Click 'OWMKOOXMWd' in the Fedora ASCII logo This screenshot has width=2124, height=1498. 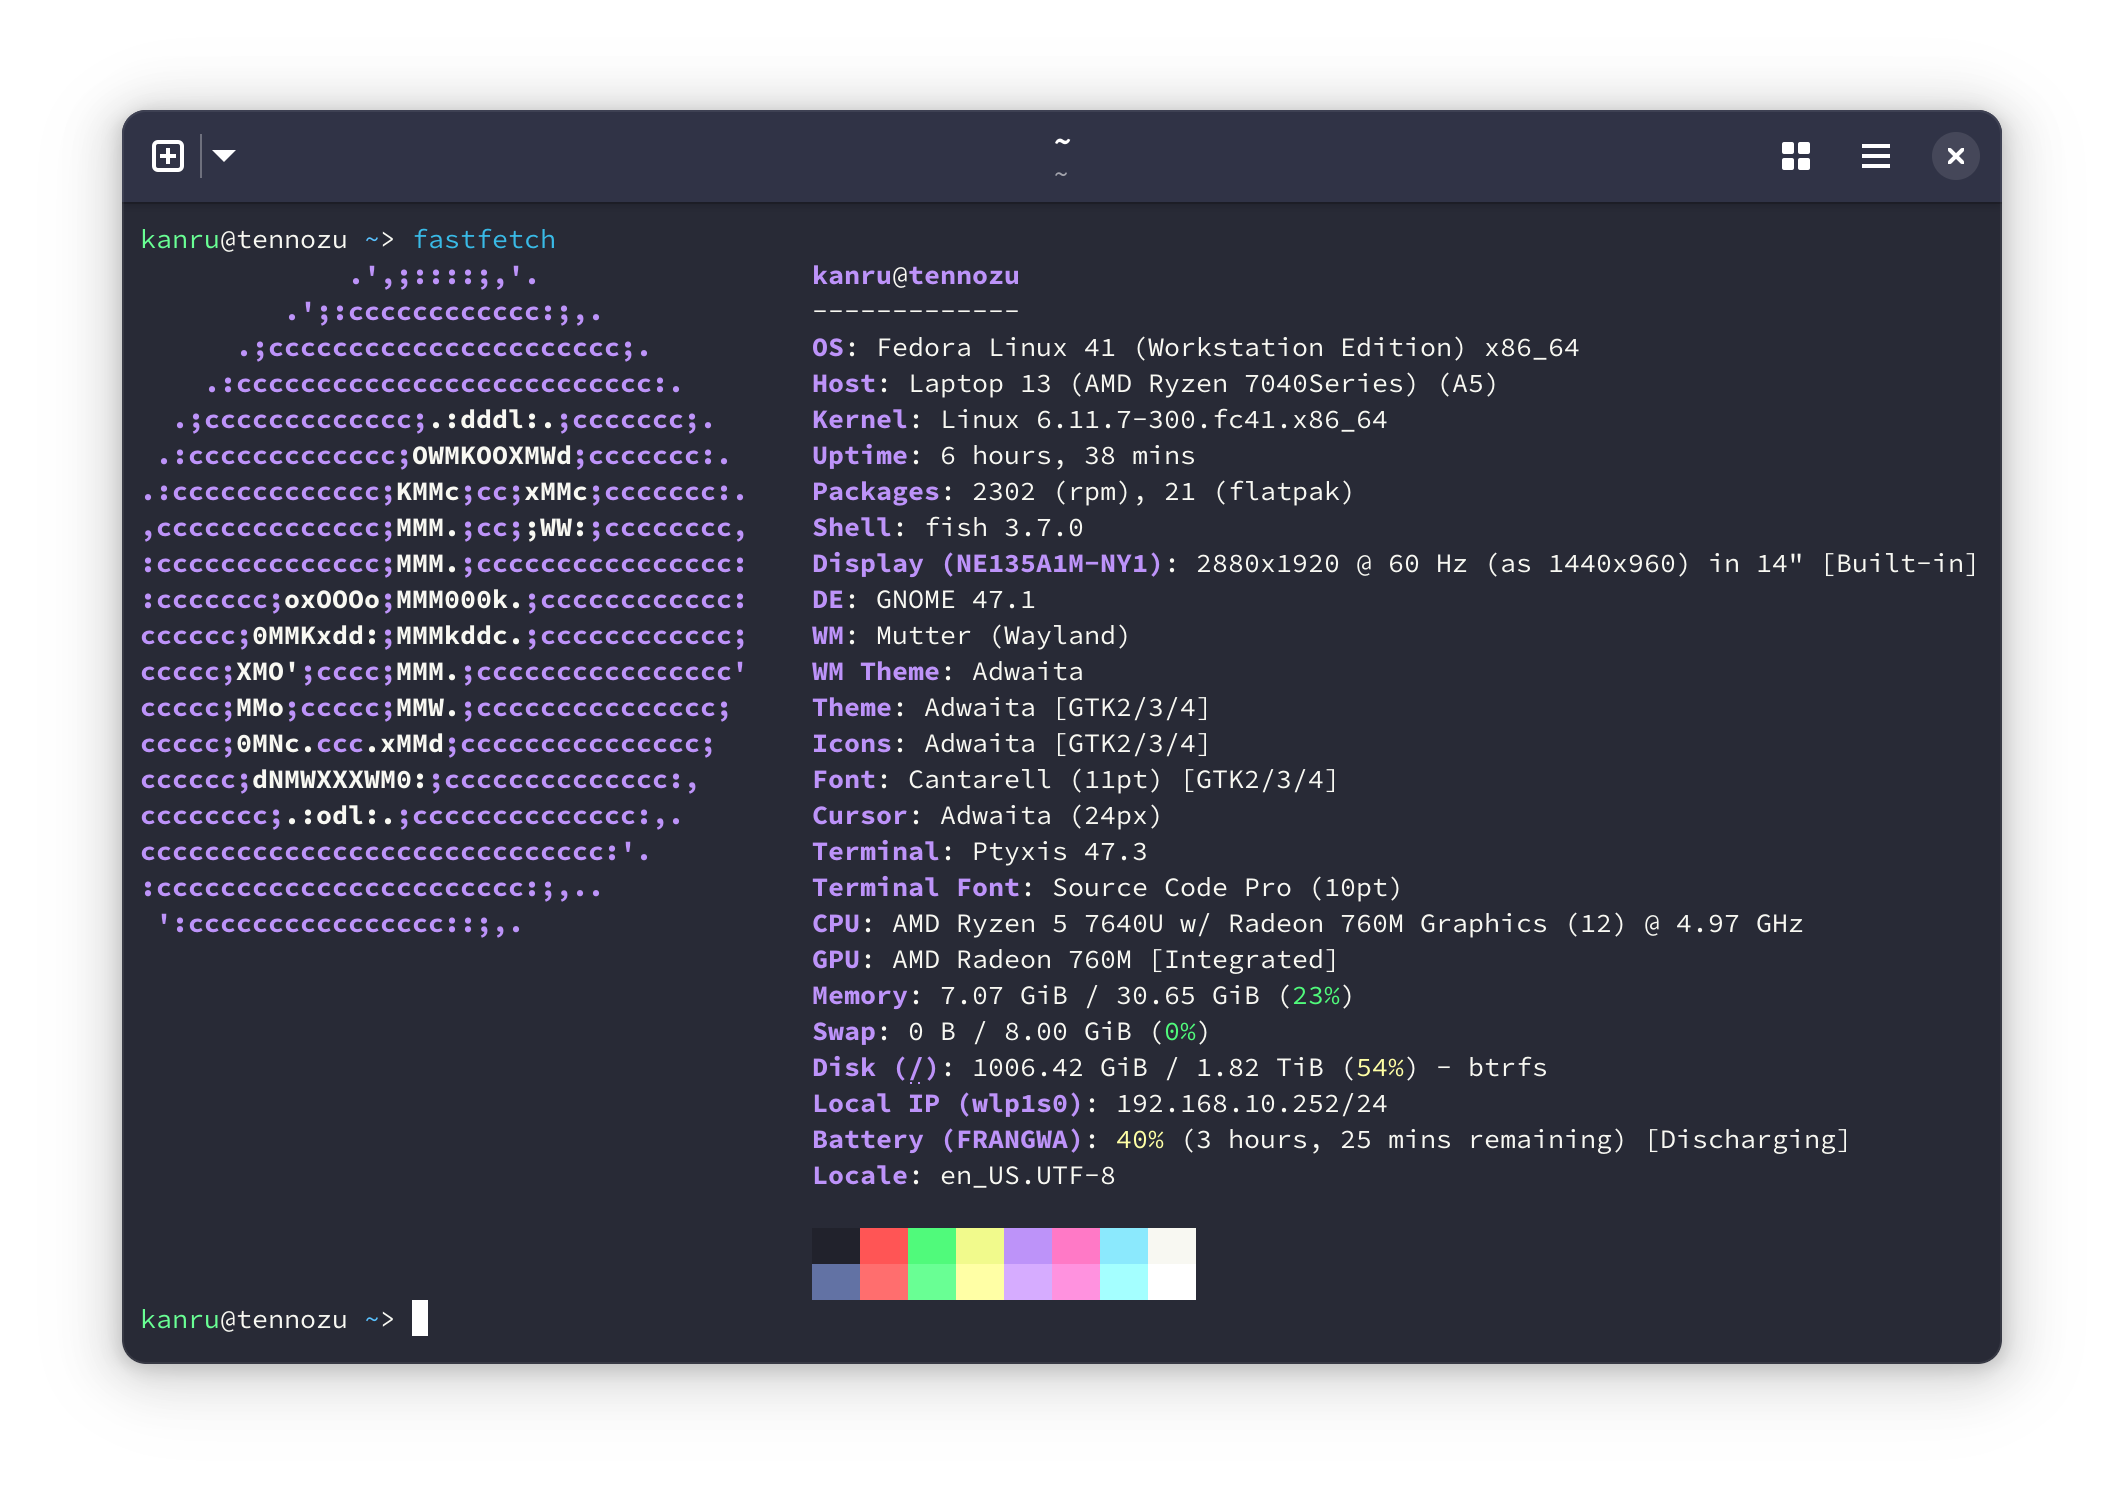coord(492,456)
